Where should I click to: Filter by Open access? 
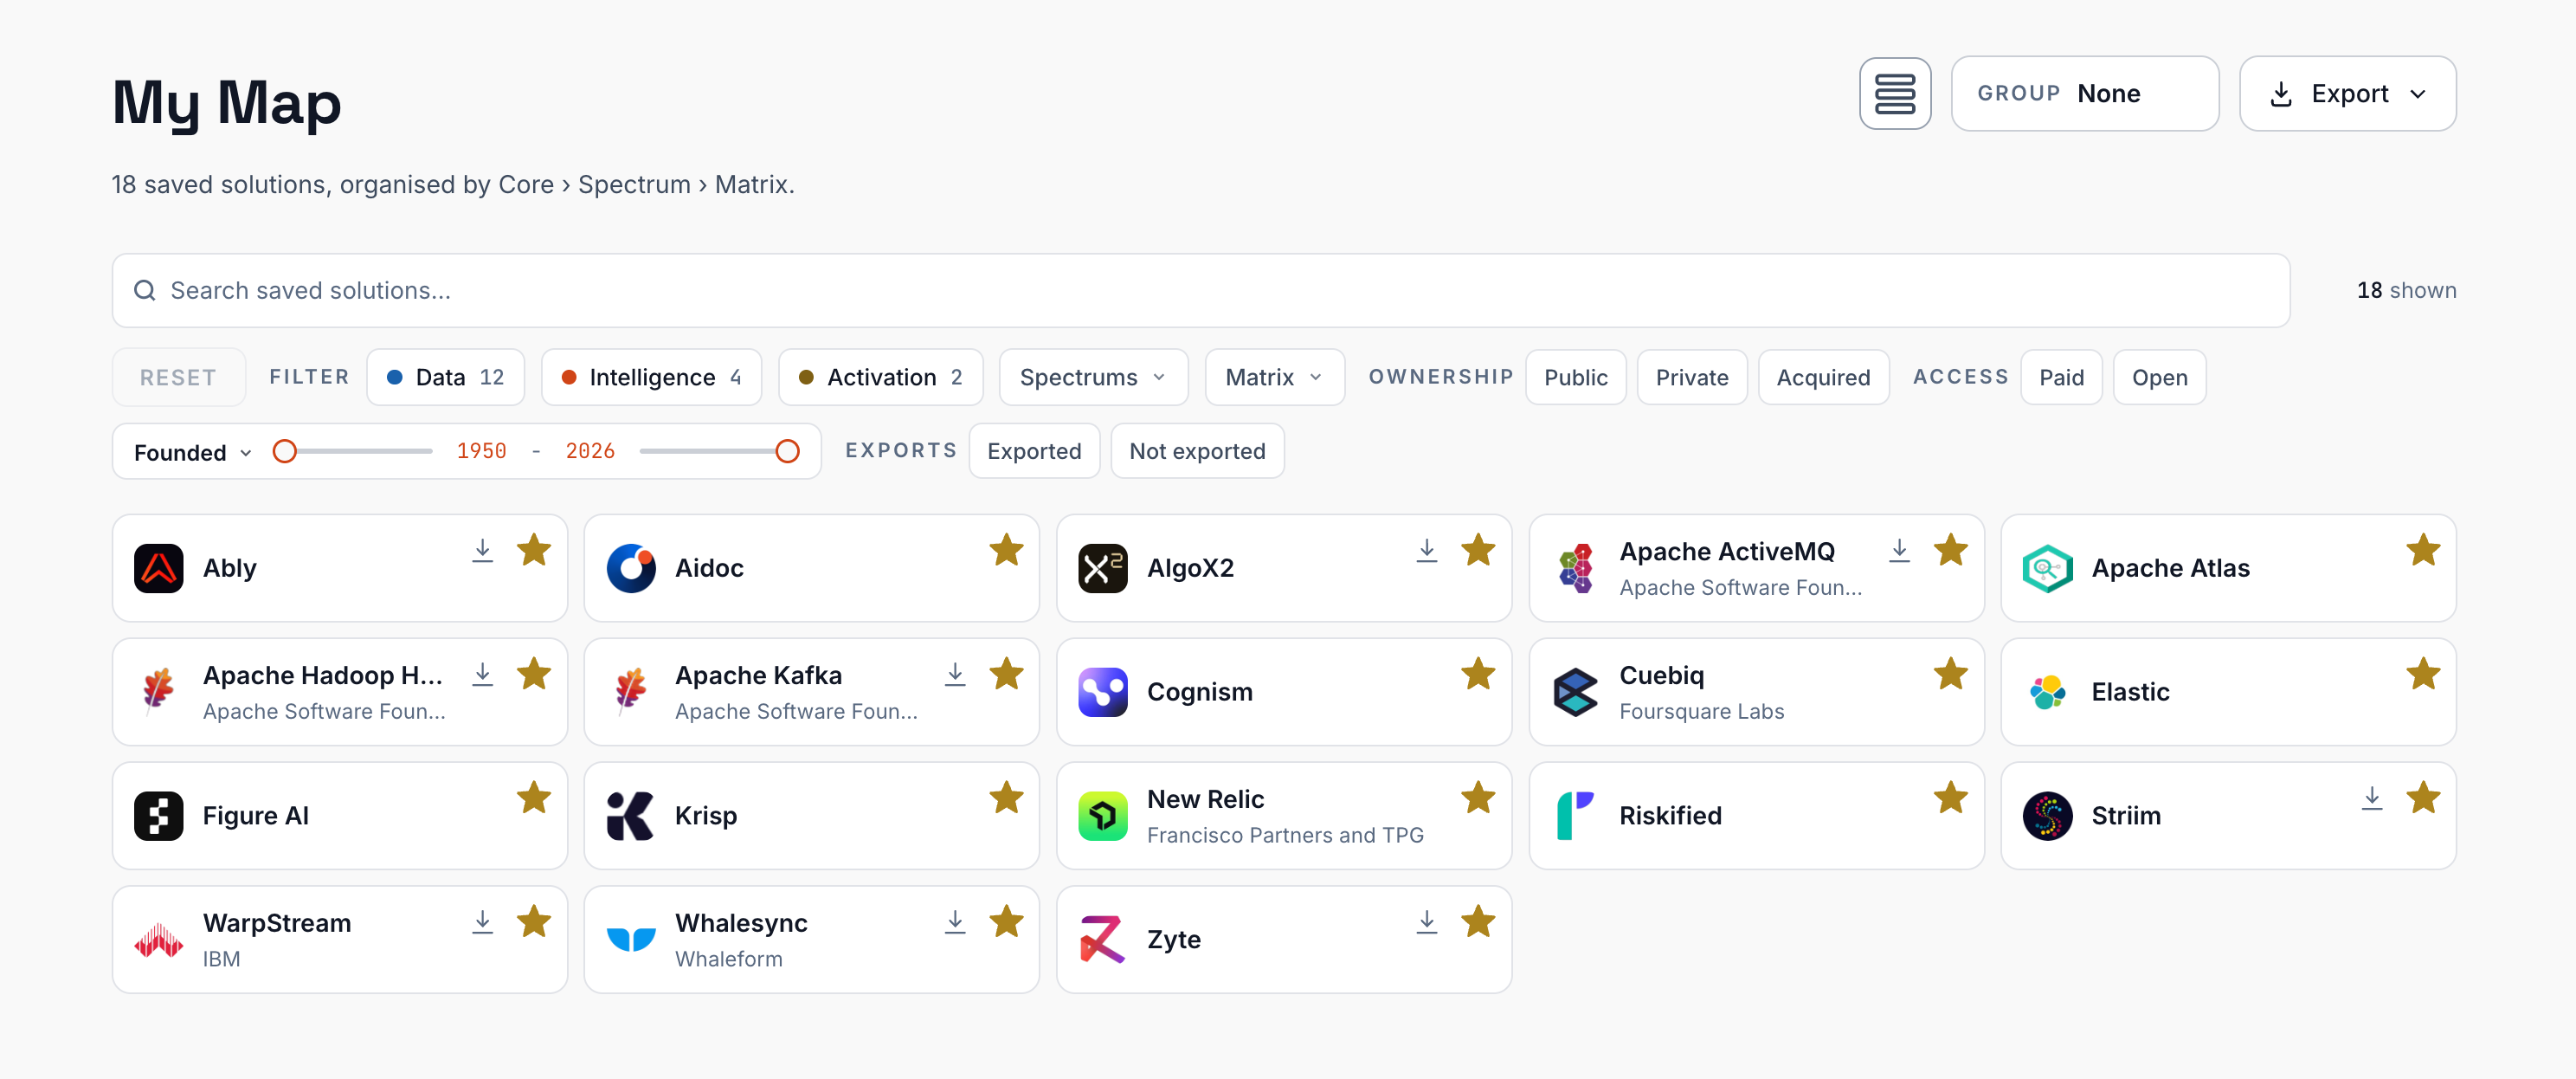coord(2159,378)
